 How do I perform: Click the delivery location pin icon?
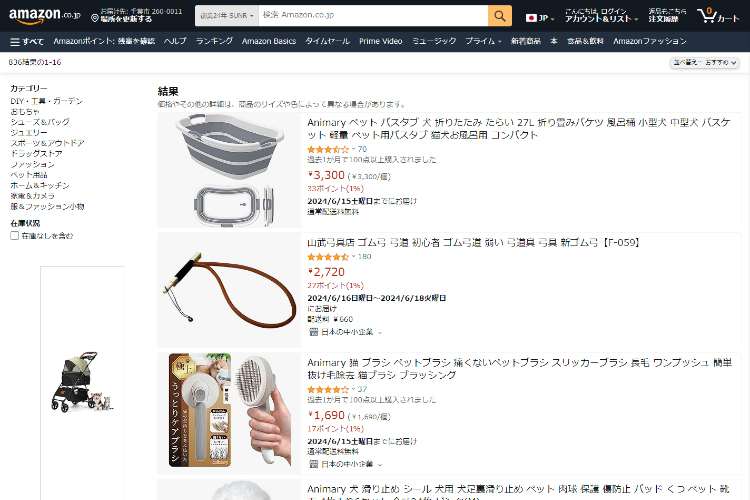click(x=95, y=18)
